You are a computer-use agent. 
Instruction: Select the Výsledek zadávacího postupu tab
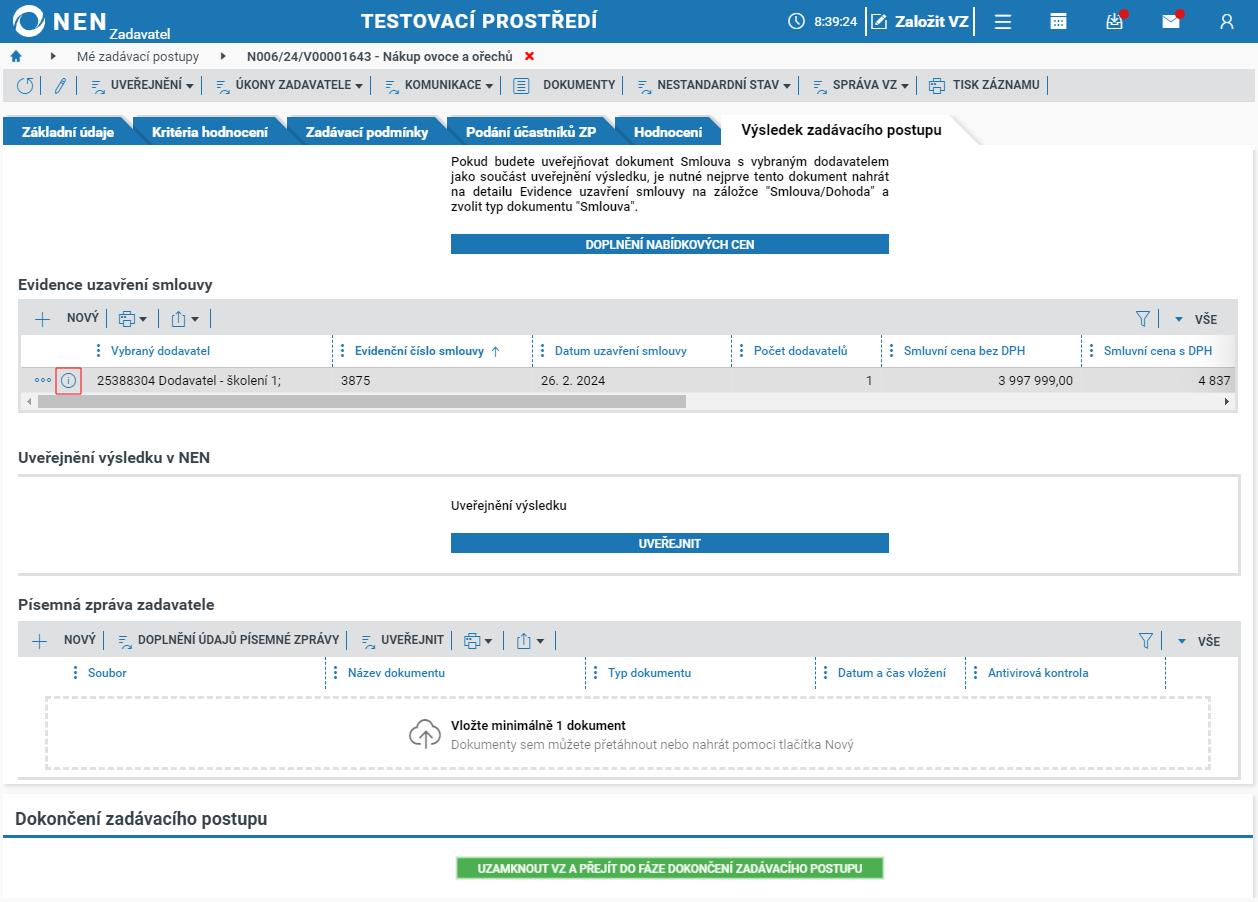click(x=841, y=130)
